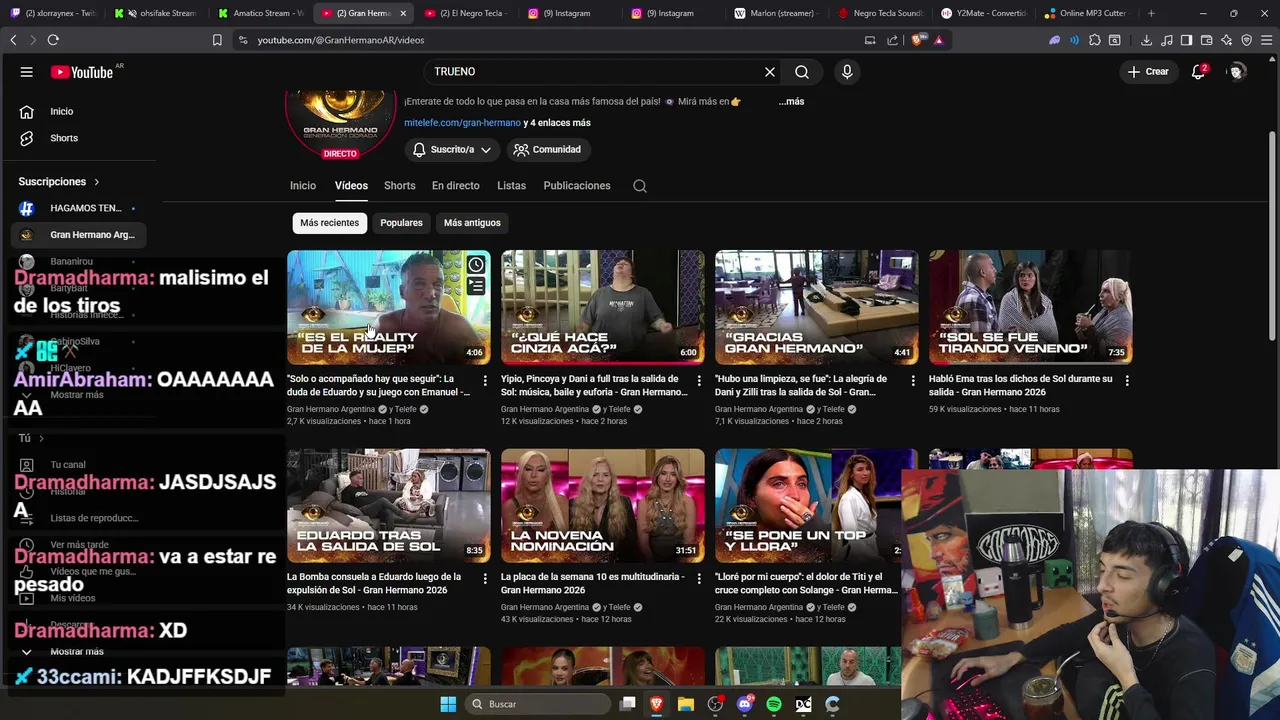Switch to Y2Mate Convertidor tab
1280x720 pixels.
983,13
